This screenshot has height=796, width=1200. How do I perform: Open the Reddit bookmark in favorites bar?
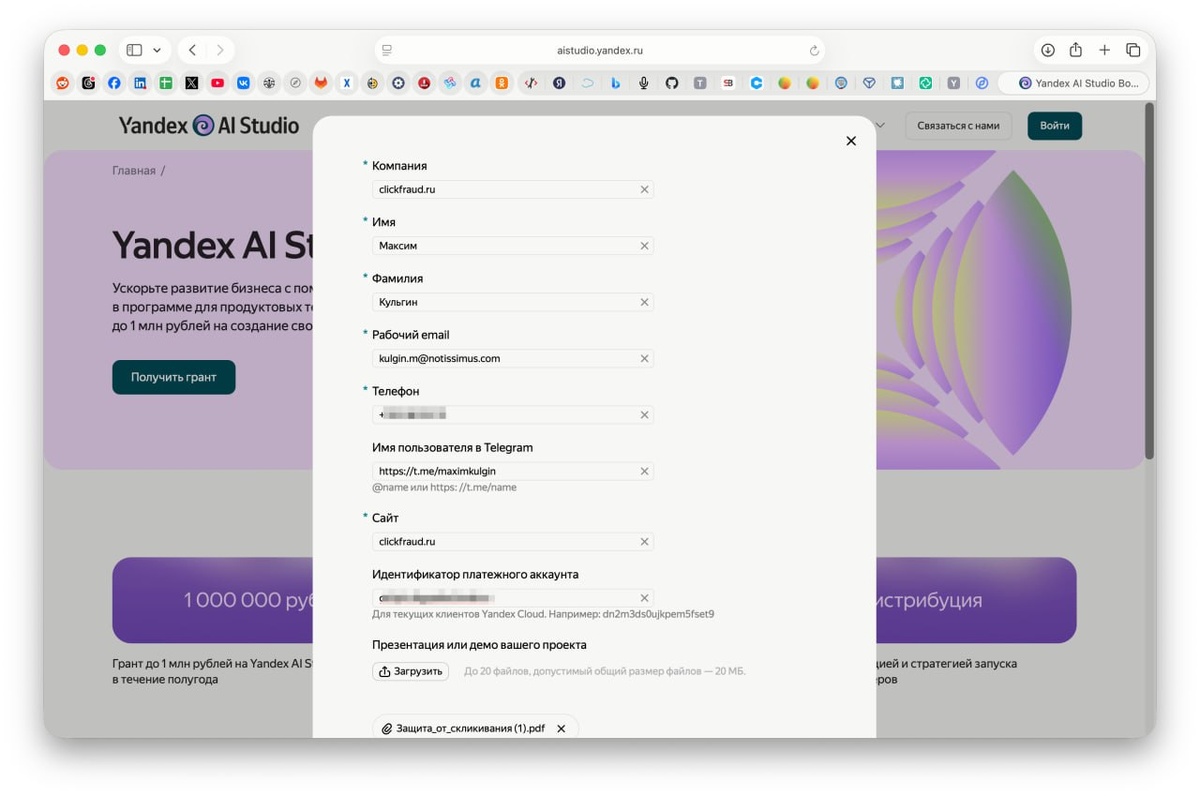pos(63,83)
